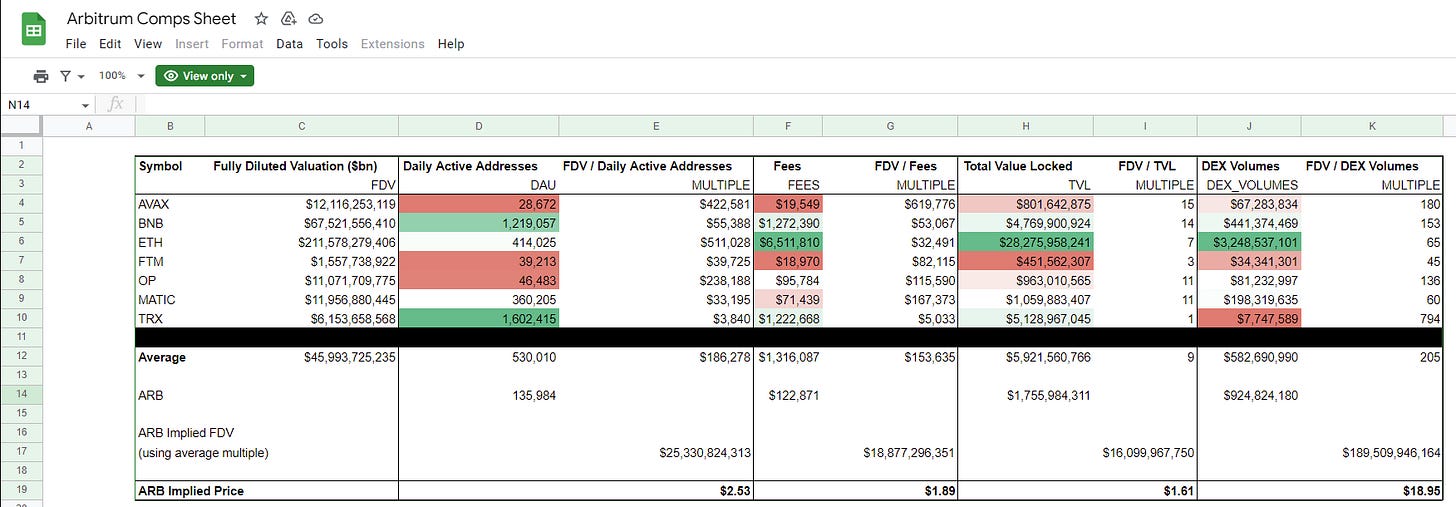Image resolution: width=1456 pixels, height=507 pixels.
Task: Select row 14 header
Action: pos(22,395)
